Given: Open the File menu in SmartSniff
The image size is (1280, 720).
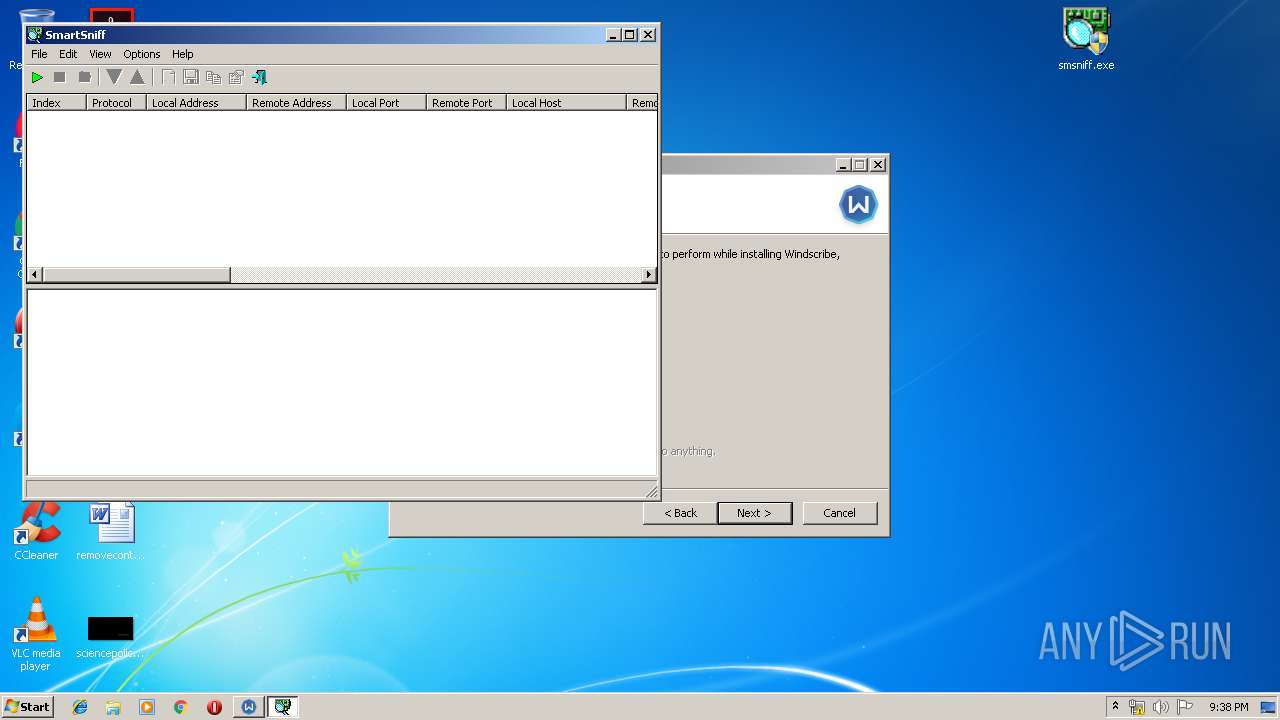Looking at the screenshot, I should pyautogui.click(x=39, y=54).
